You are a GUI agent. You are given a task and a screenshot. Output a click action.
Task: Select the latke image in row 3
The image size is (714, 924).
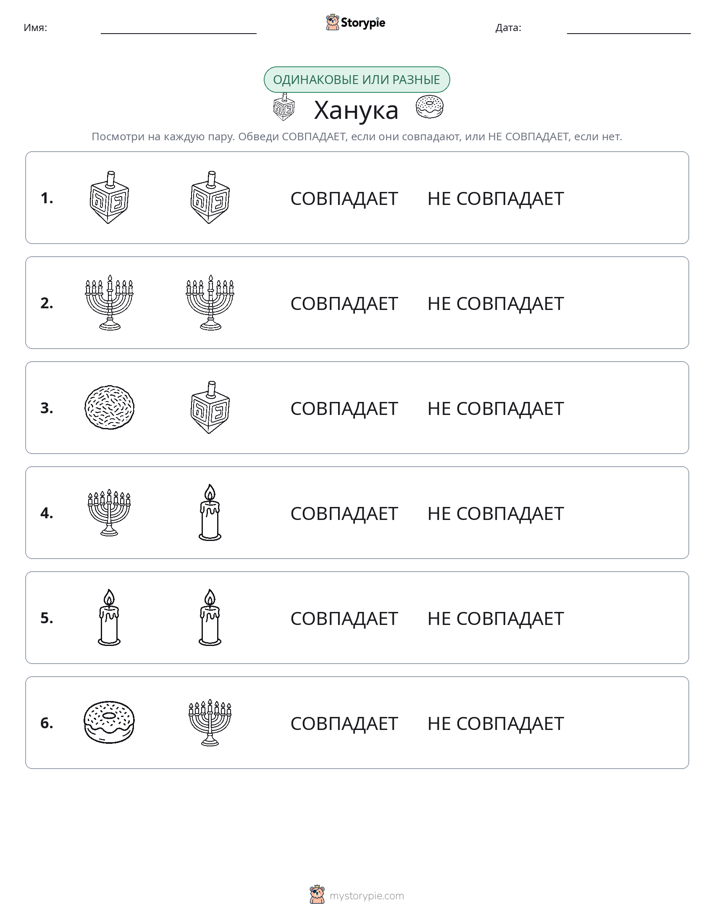coord(110,407)
